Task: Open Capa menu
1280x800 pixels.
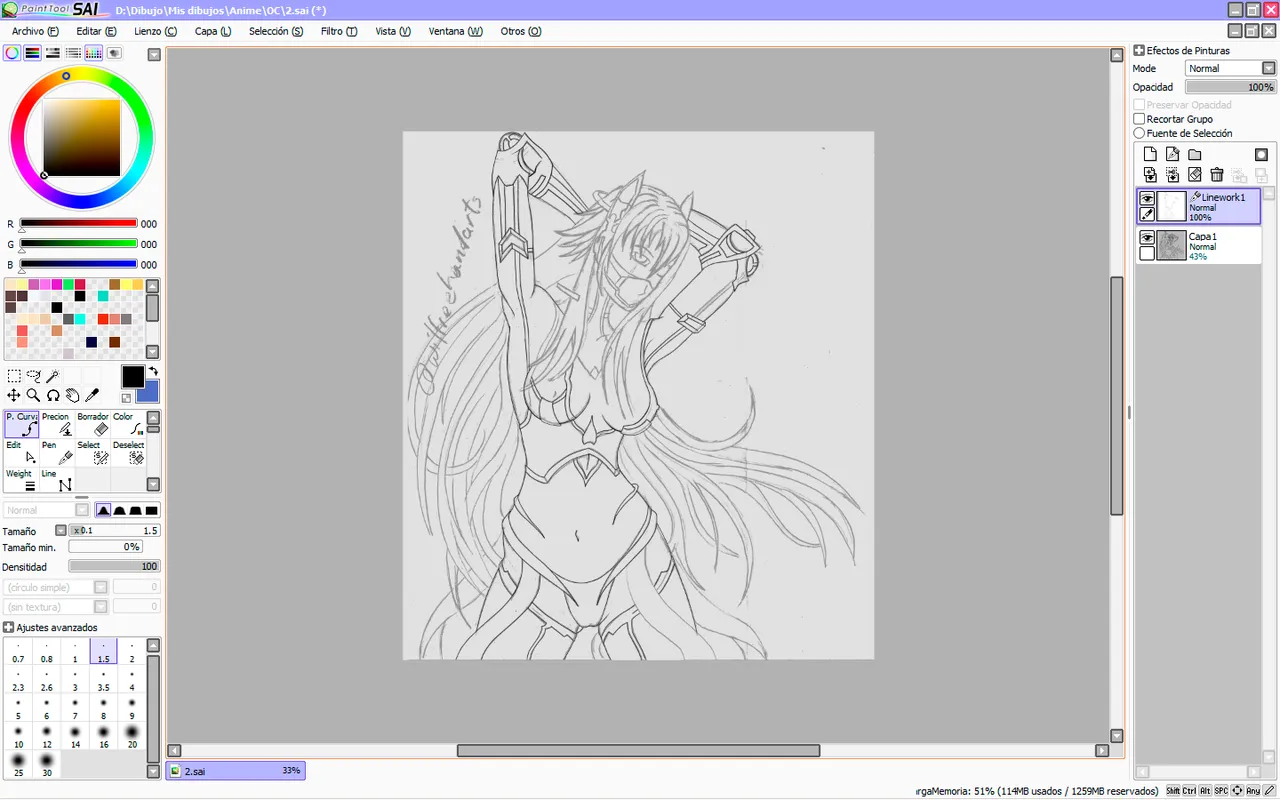Action: 212,31
